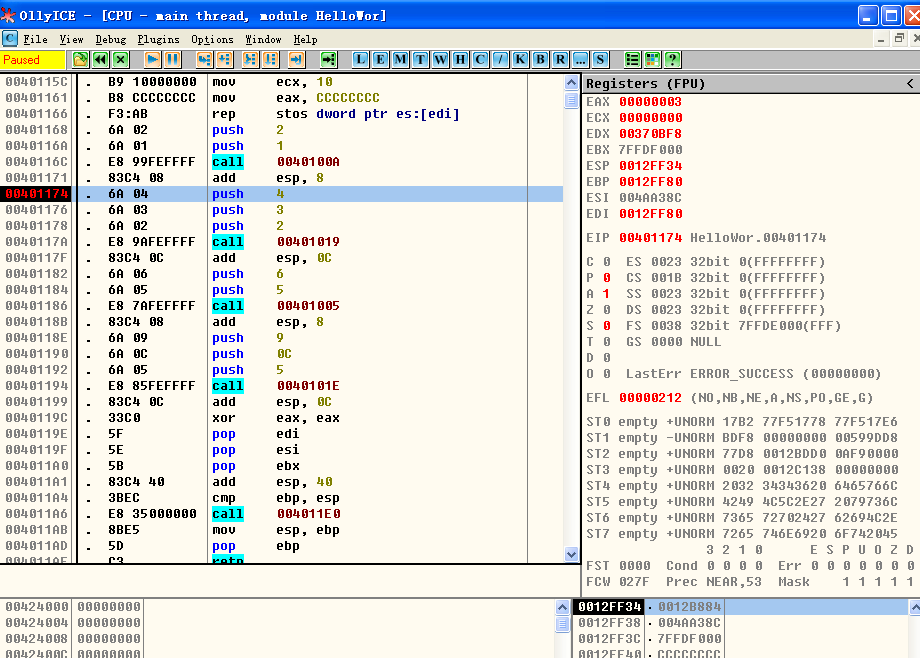Open the Memory map with the M button
The width and height of the screenshot is (920, 658).
pyautogui.click(x=400, y=59)
